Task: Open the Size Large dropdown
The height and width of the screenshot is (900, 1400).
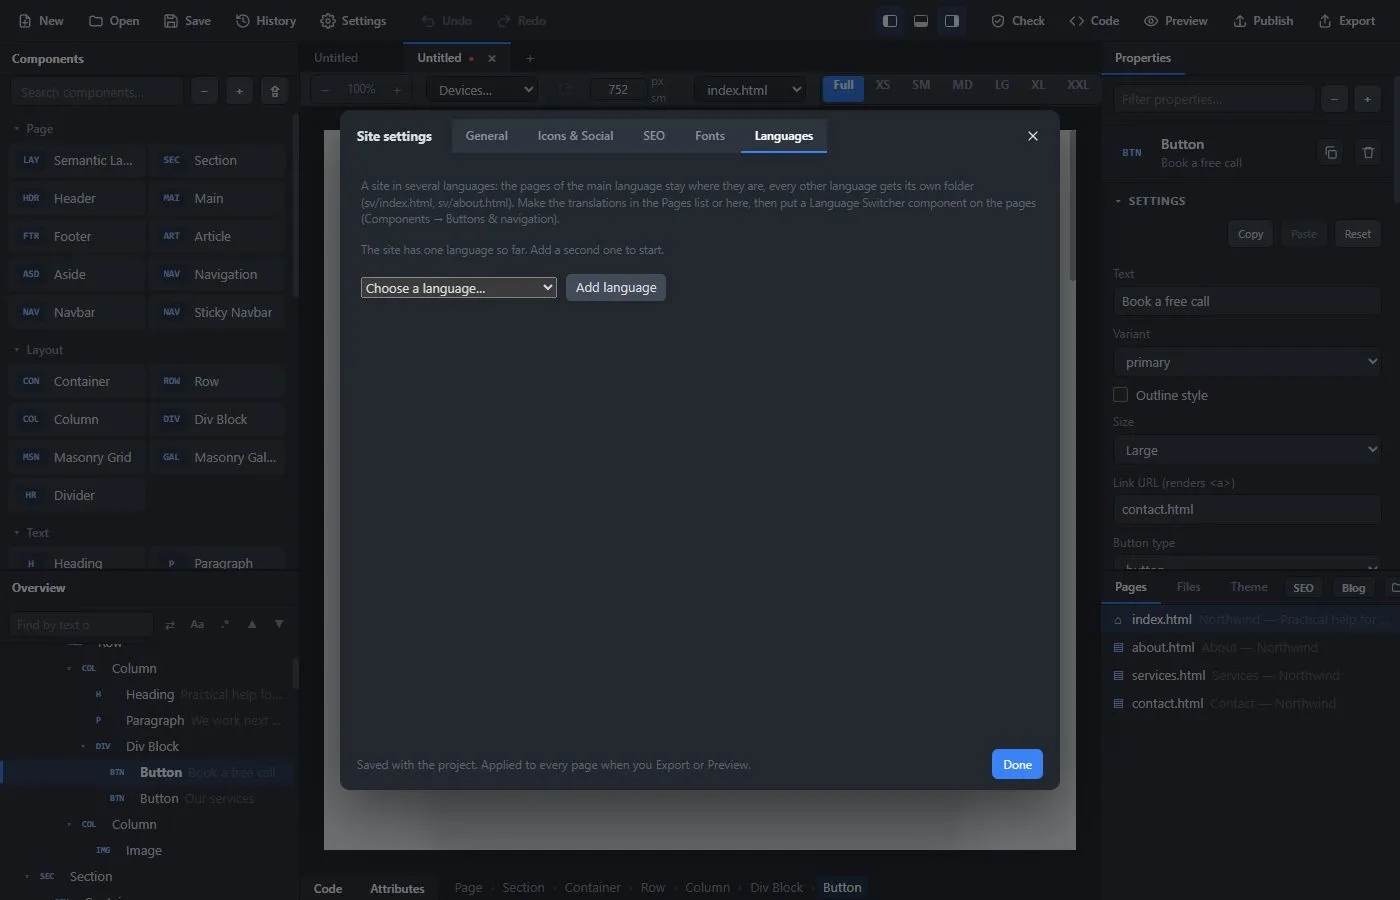Action: [1247, 450]
